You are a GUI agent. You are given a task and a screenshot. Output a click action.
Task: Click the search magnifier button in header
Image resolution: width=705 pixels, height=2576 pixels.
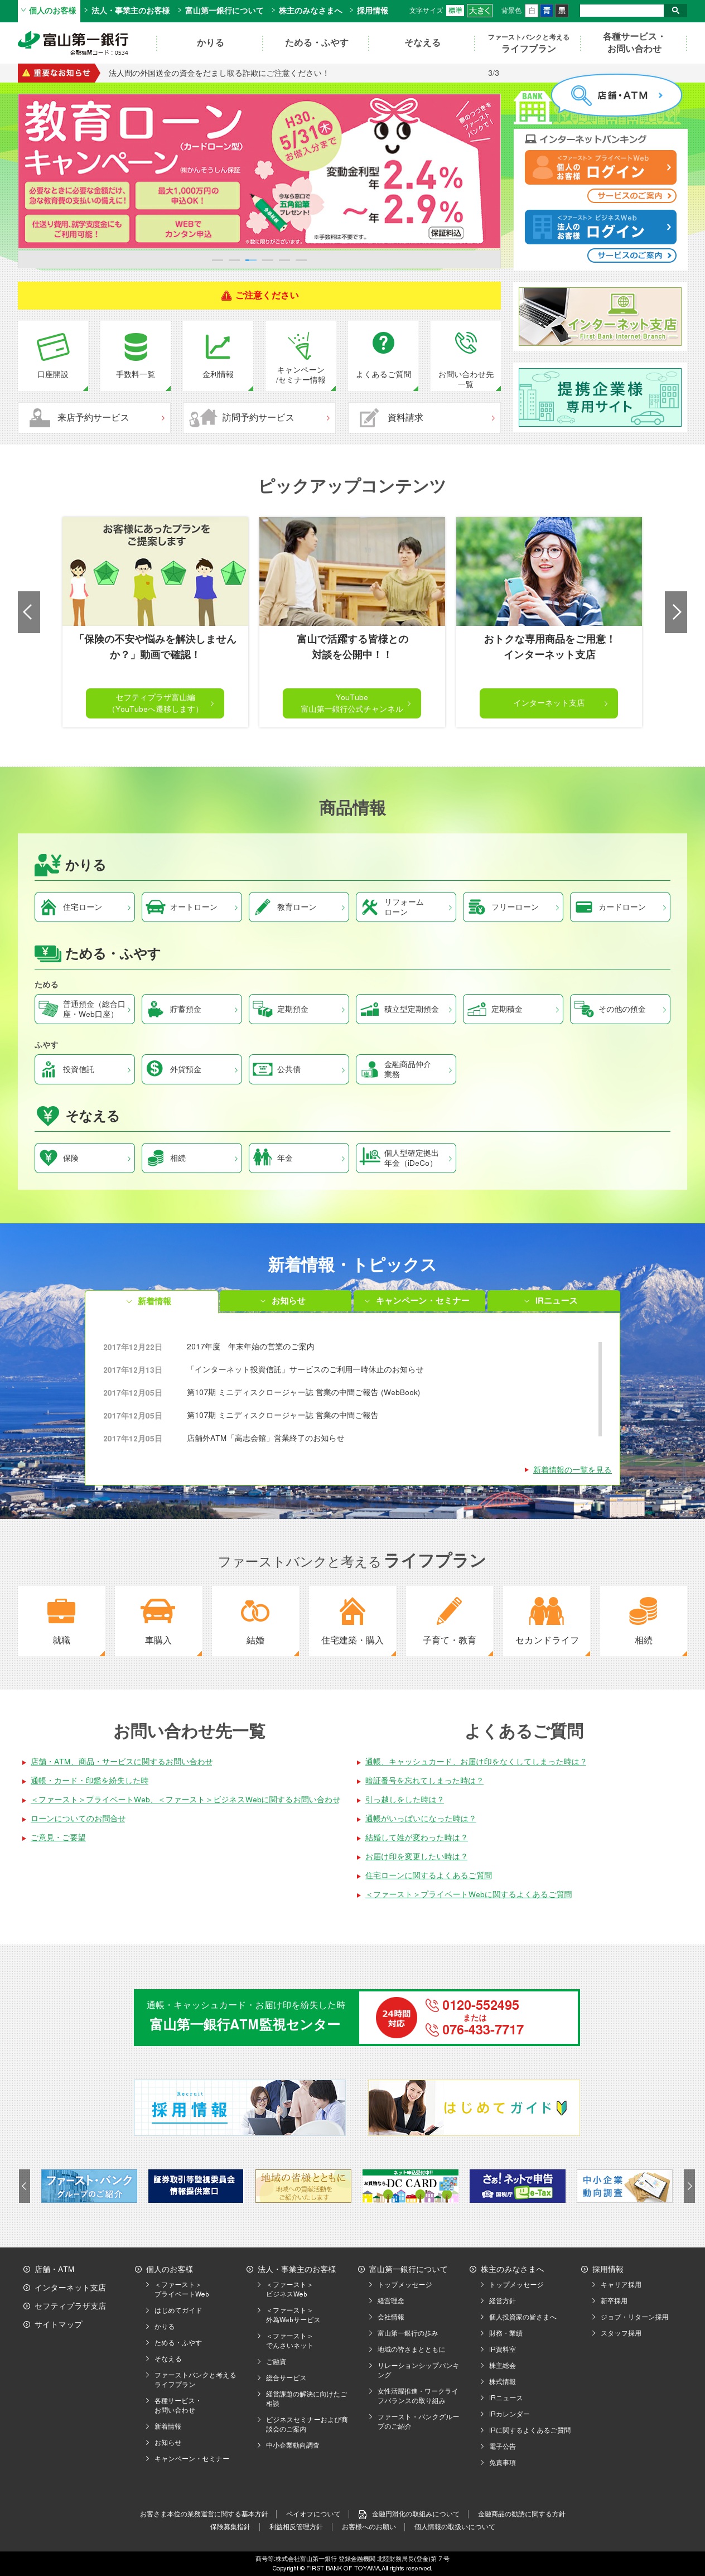pyautogui.click(x=675, y=11)
